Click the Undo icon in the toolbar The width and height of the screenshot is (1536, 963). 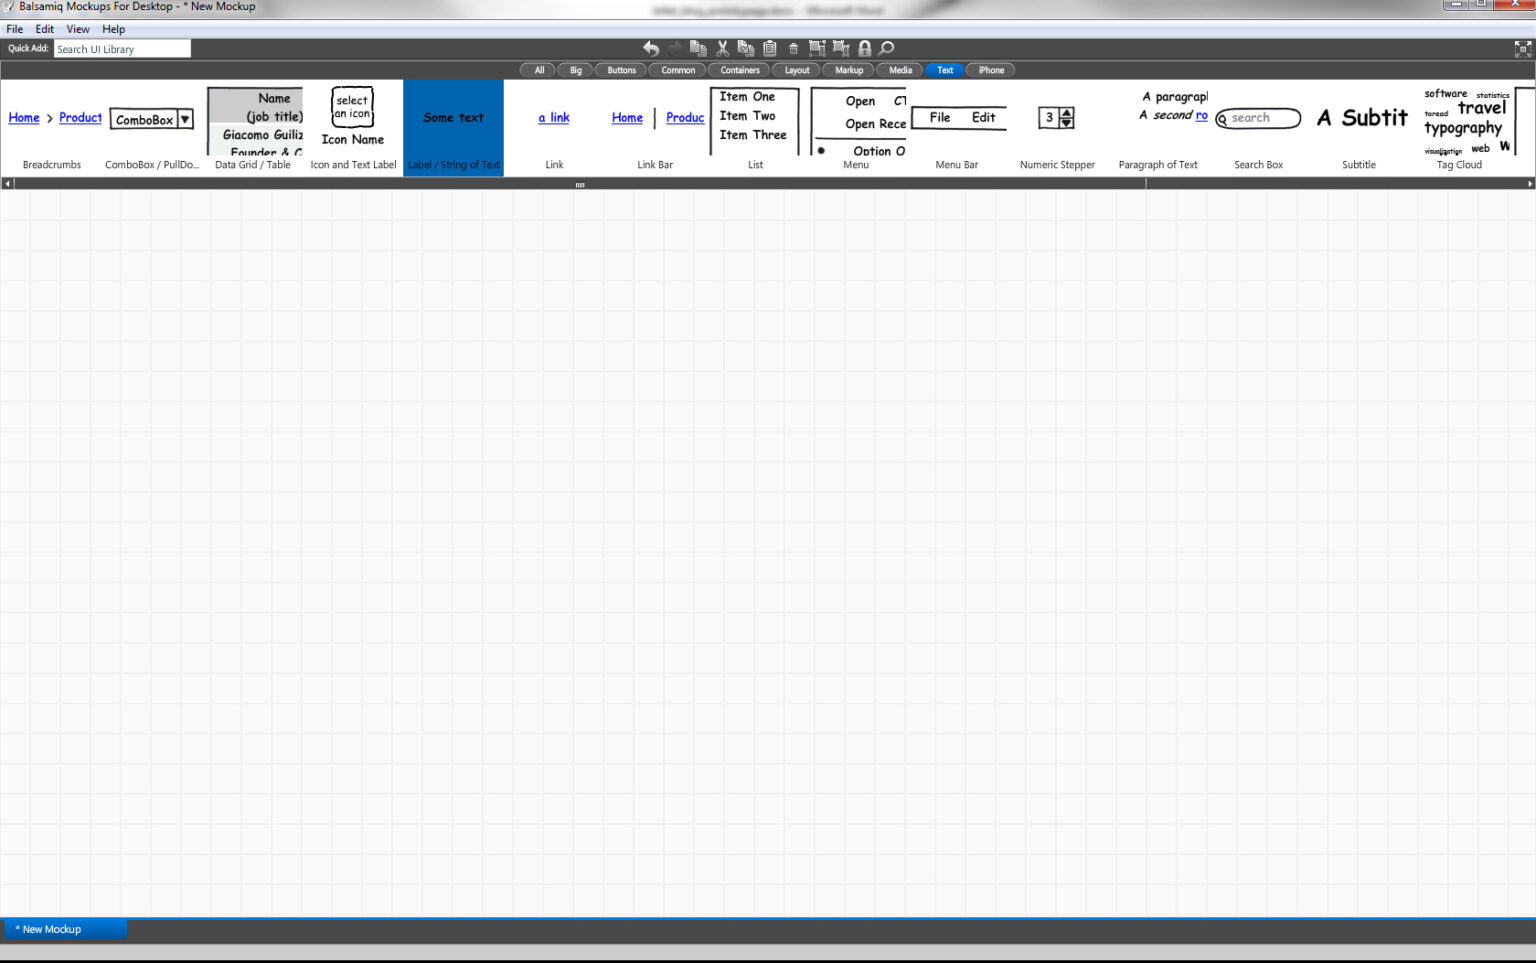[650, 47]
